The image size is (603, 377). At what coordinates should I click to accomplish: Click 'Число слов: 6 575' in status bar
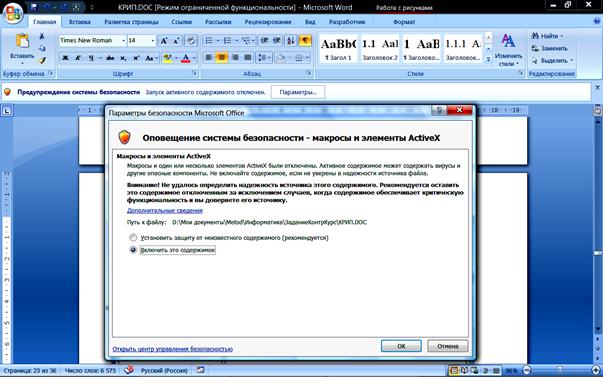pos(90,371)
